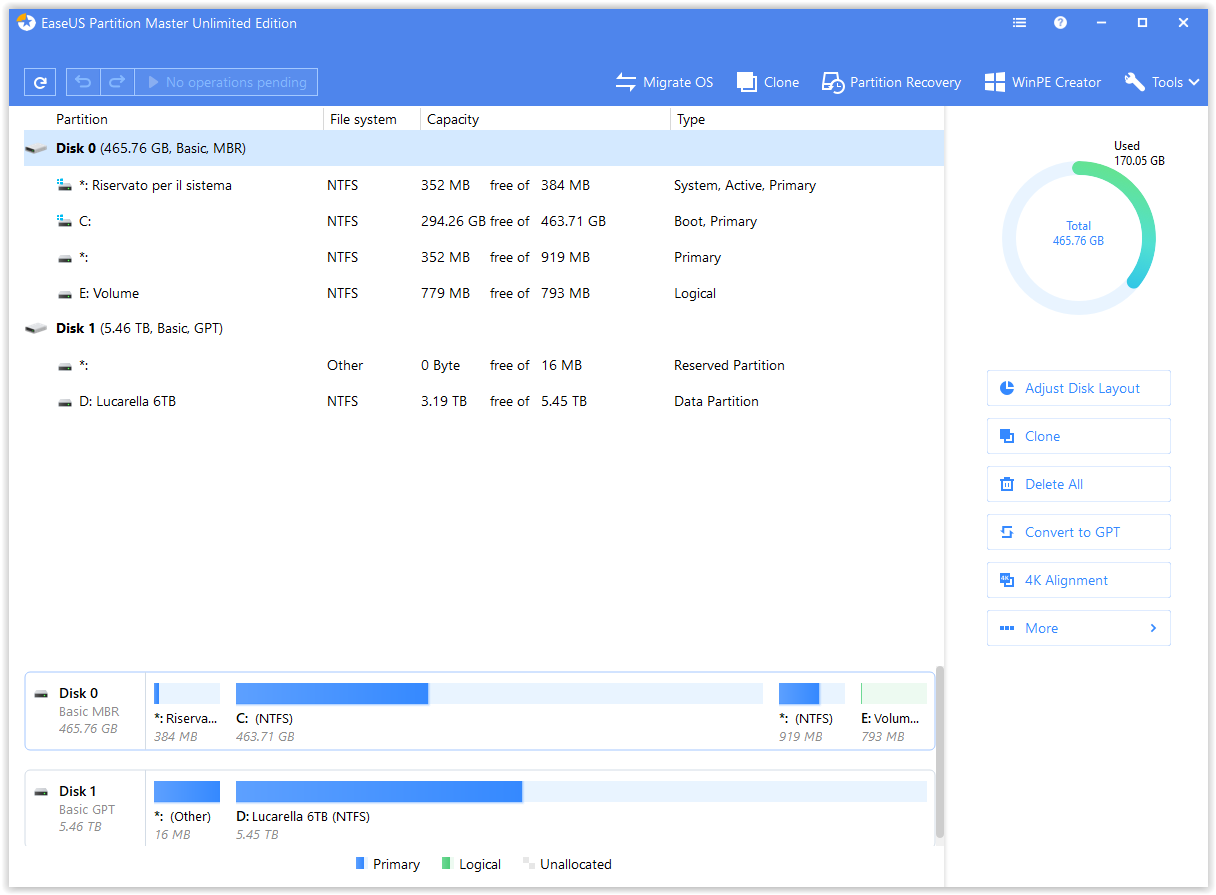Screen dimensions: 1216x895
Task: Click the C: partition Windows drive icon
Action: (x=65, y=221)
